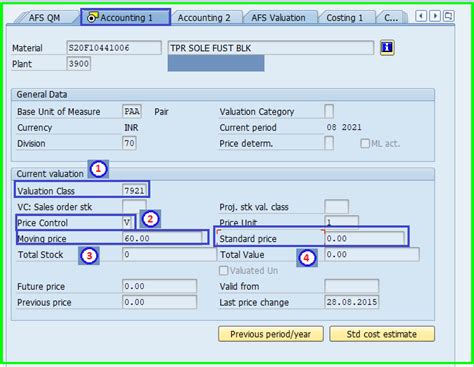Toggle the ML act. checkbox
474x367 pixels.
(365, 144)
